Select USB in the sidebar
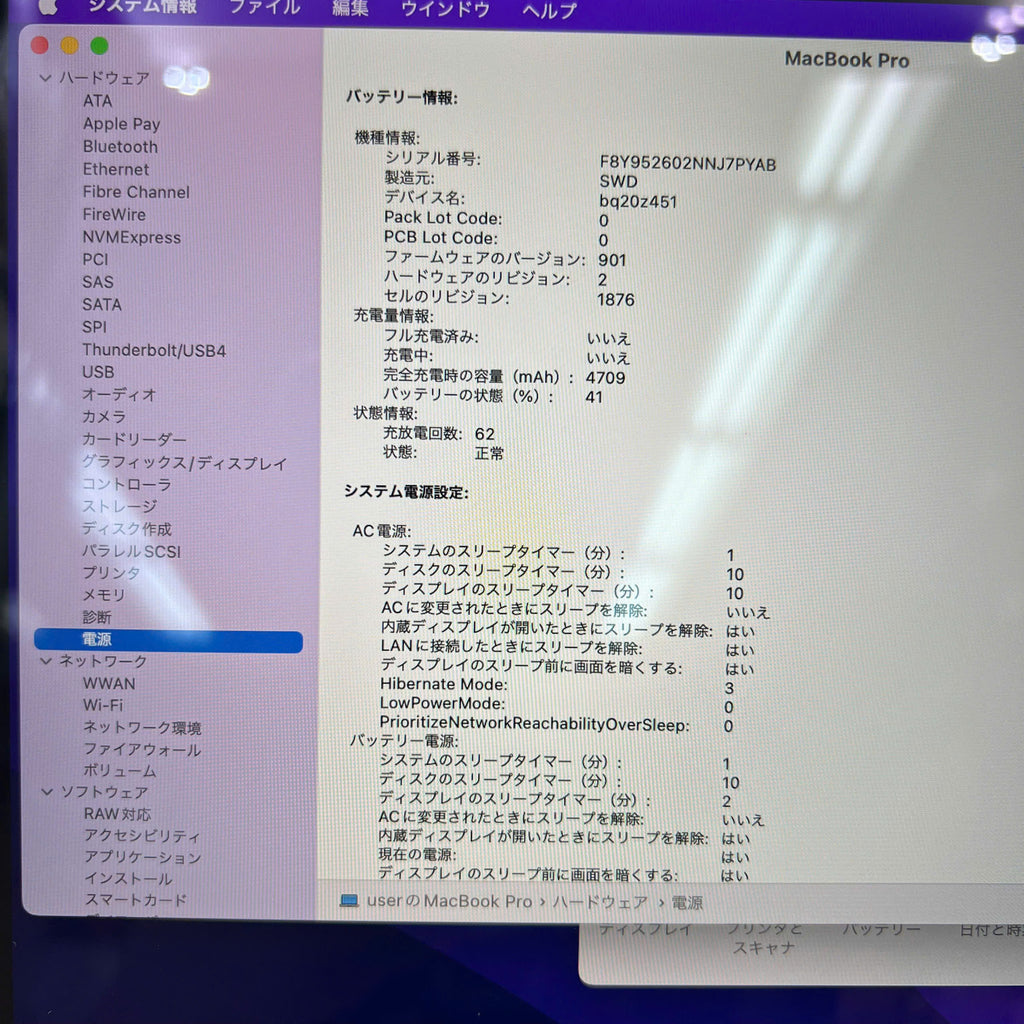Viewport: 1024px width, 1024px height. (98, 372)
